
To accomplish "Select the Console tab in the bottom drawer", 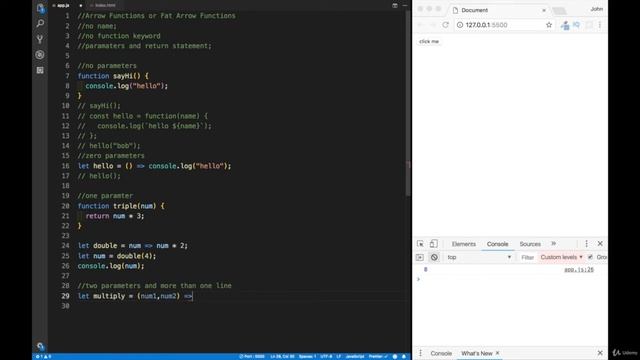I will point(441,353).
